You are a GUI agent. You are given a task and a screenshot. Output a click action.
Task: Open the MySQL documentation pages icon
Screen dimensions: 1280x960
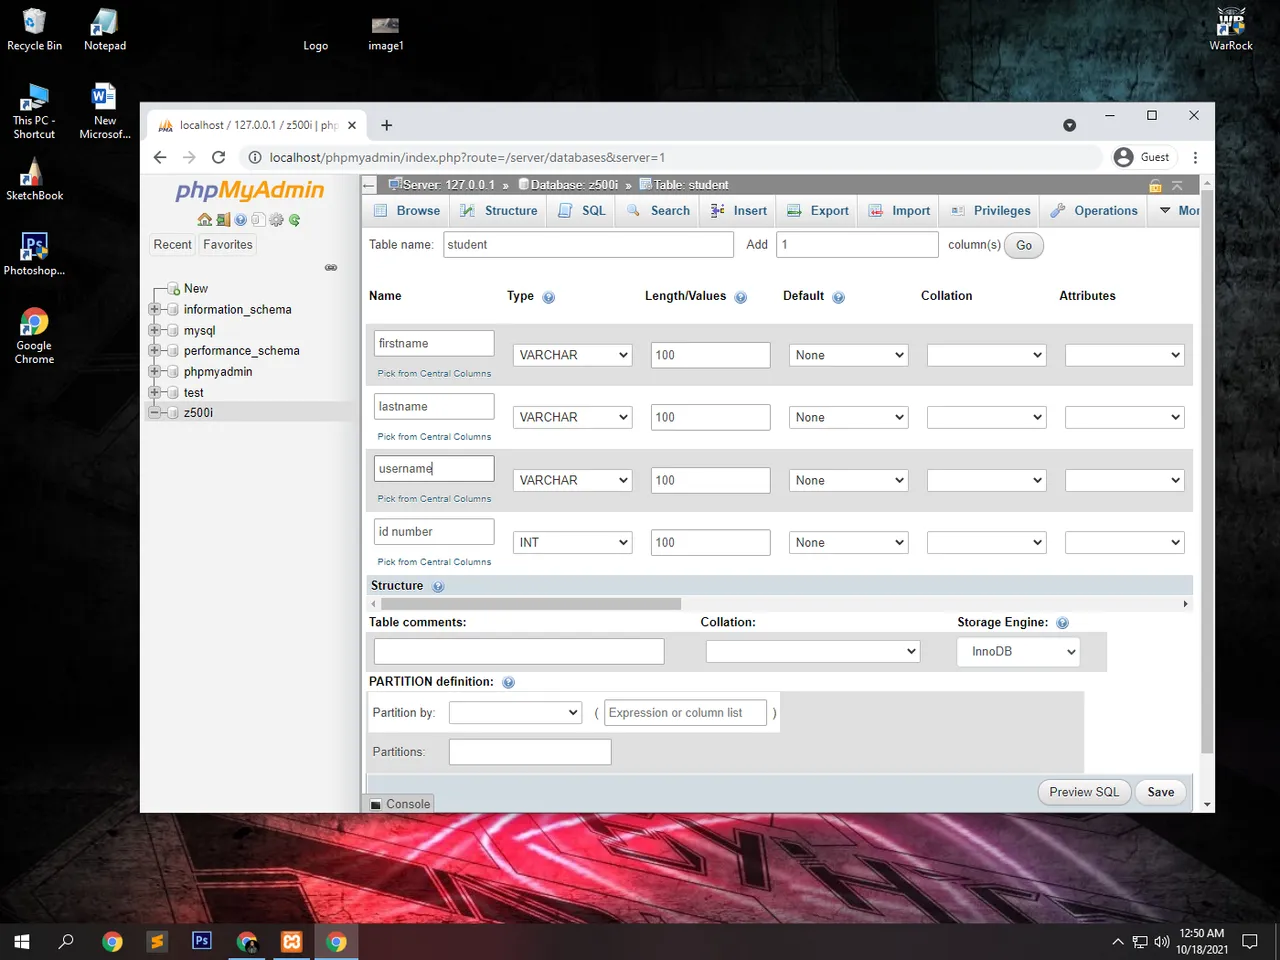pos(258,220)
